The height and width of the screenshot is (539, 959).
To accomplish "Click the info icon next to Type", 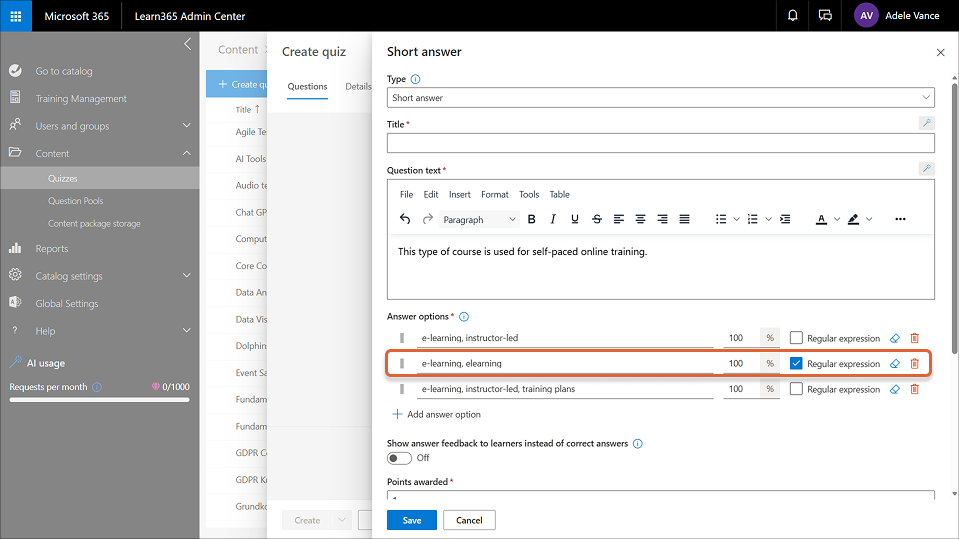I will [416, 79].
